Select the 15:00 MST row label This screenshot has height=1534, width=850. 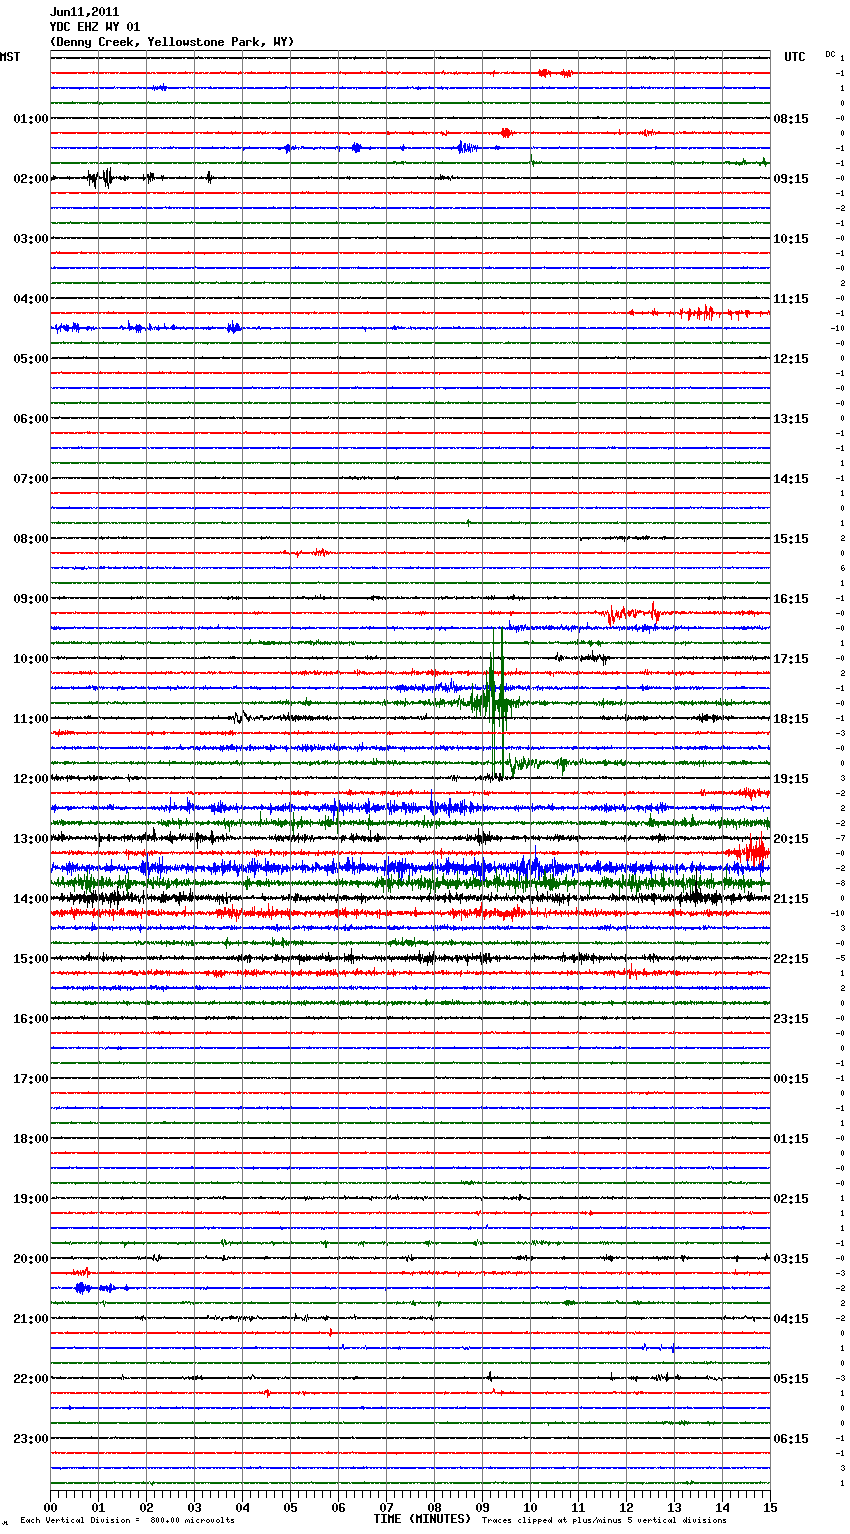[31, 958]
